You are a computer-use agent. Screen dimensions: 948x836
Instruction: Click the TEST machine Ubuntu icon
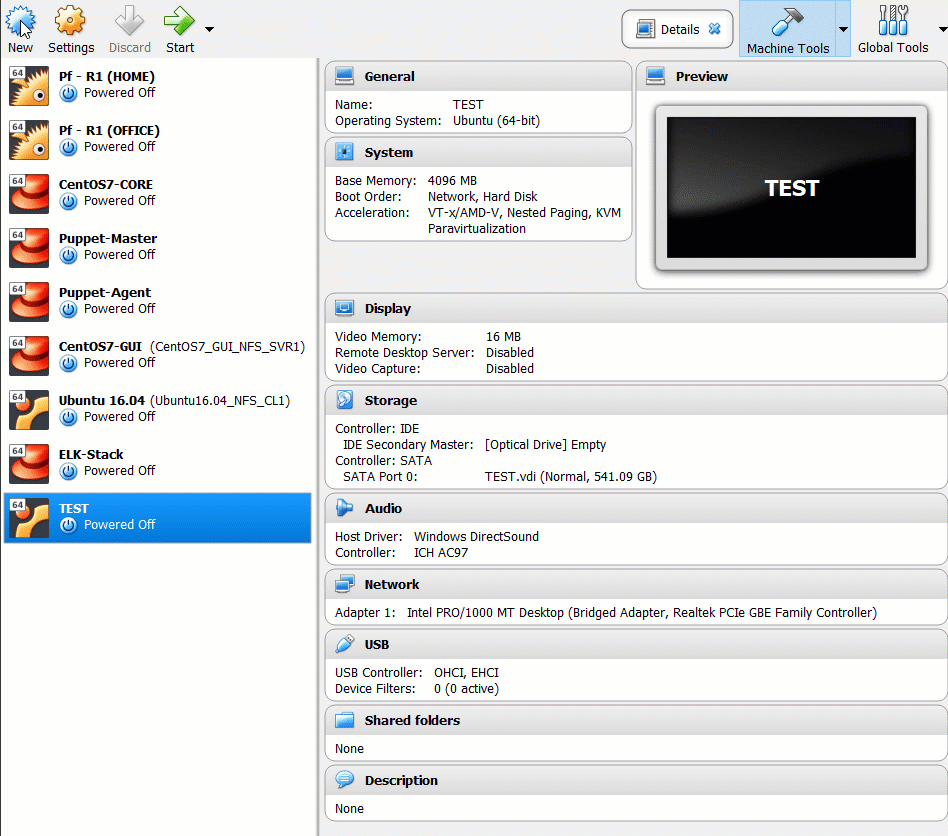[x=29, y=518]
